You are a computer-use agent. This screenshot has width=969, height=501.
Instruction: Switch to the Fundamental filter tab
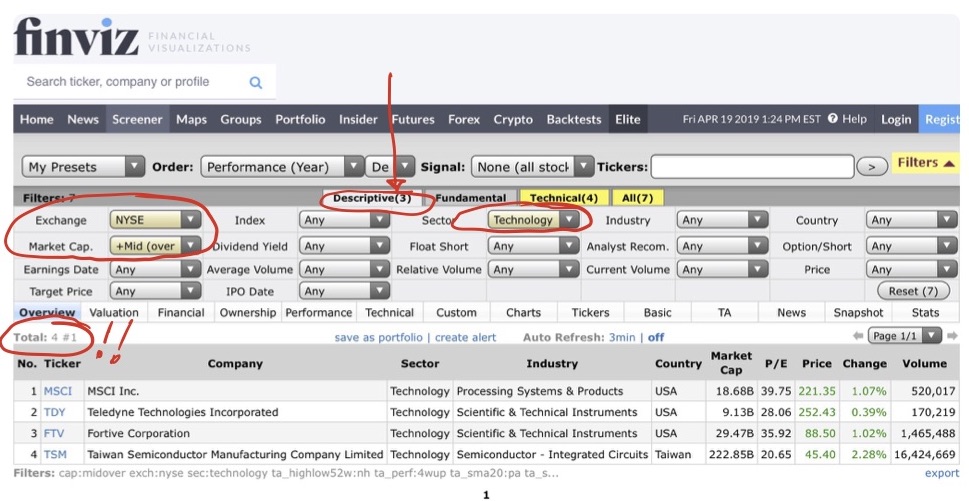pos(471,198)
